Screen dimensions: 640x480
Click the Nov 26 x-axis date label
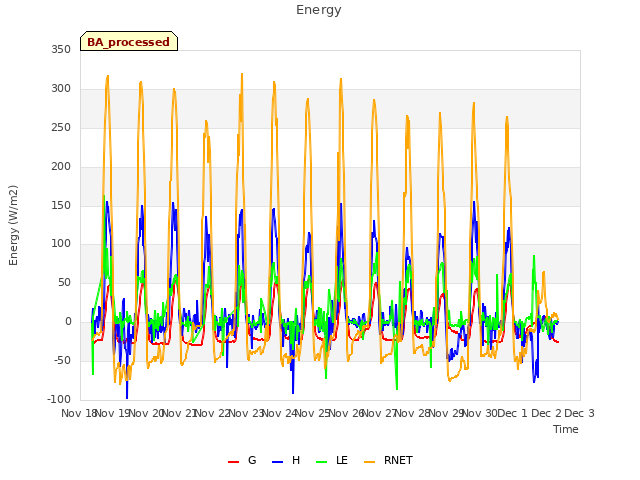point(346,413)
